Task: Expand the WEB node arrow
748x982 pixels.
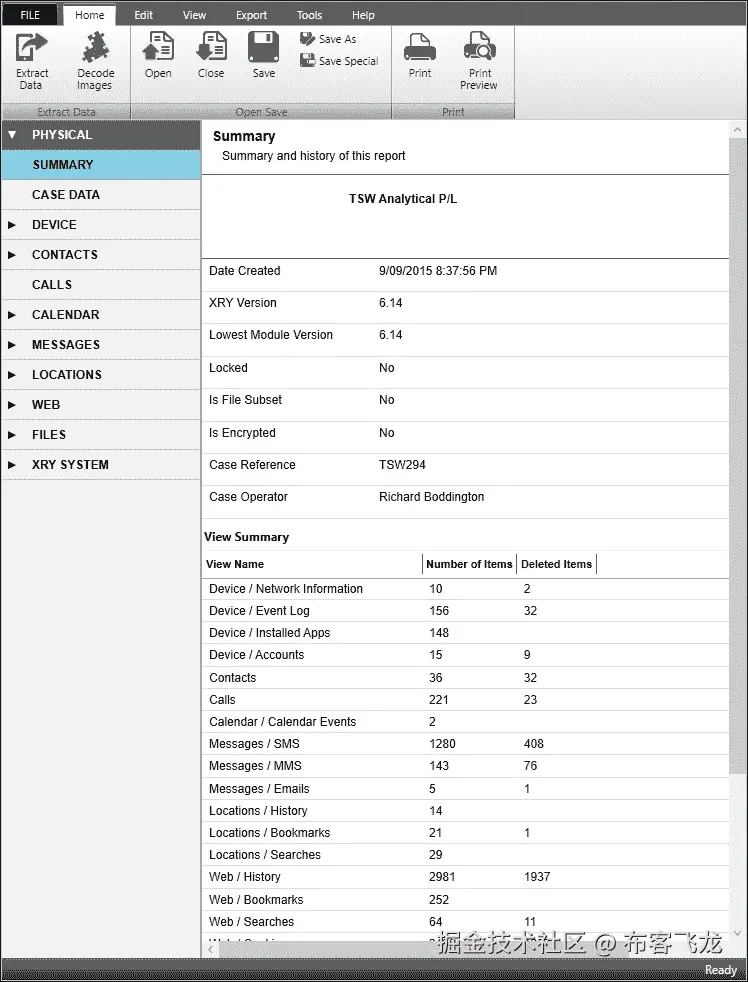Action: point(12,405)
